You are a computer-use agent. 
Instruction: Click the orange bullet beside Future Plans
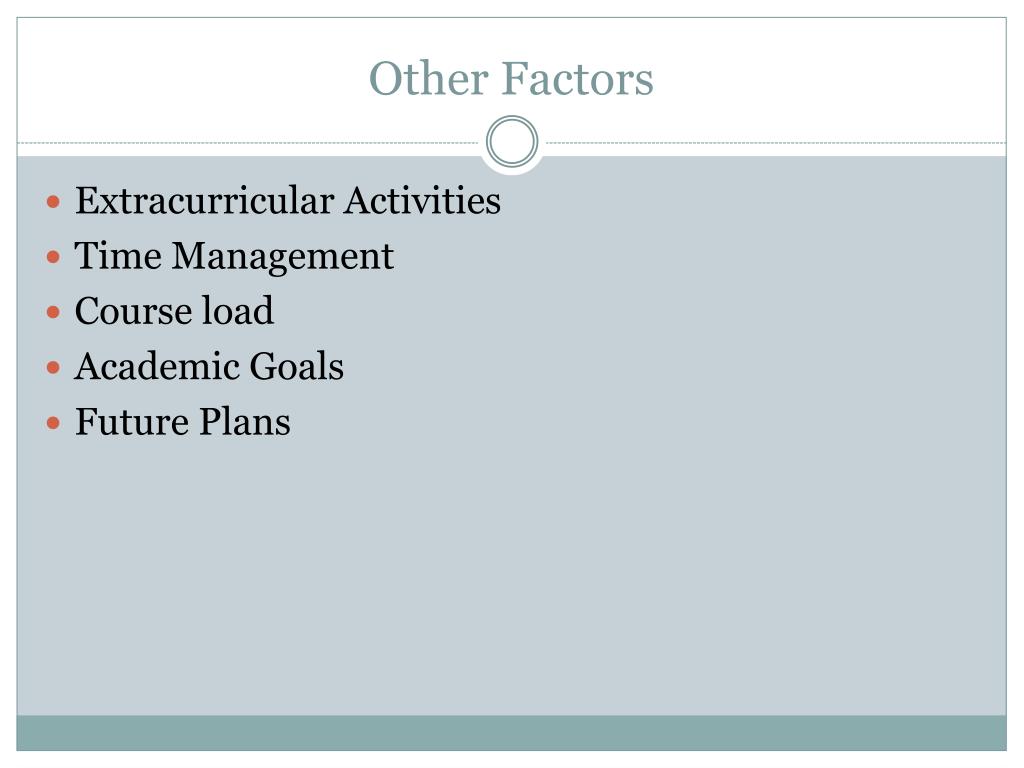(54, 423)
